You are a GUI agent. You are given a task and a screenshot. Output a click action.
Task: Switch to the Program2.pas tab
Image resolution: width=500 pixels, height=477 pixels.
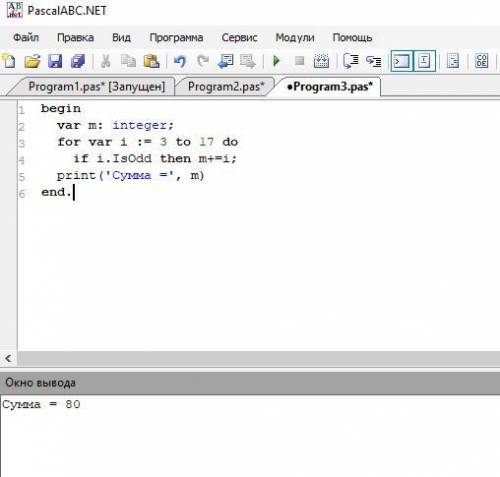[226, 87]
